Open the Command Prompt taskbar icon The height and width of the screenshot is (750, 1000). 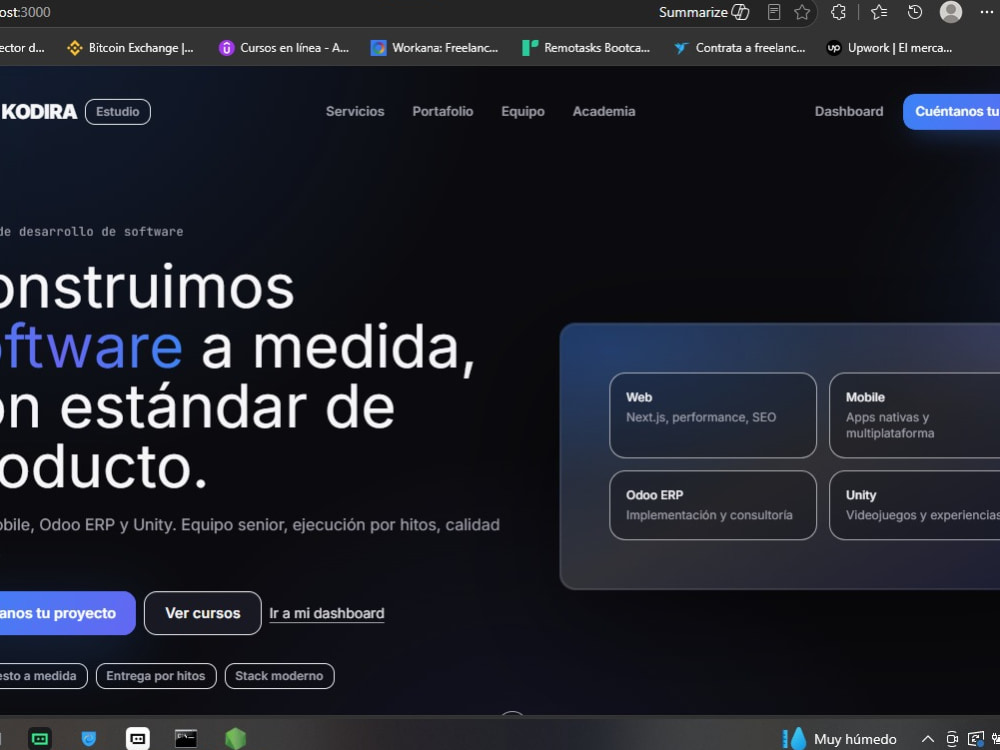[x=186, y=739]
